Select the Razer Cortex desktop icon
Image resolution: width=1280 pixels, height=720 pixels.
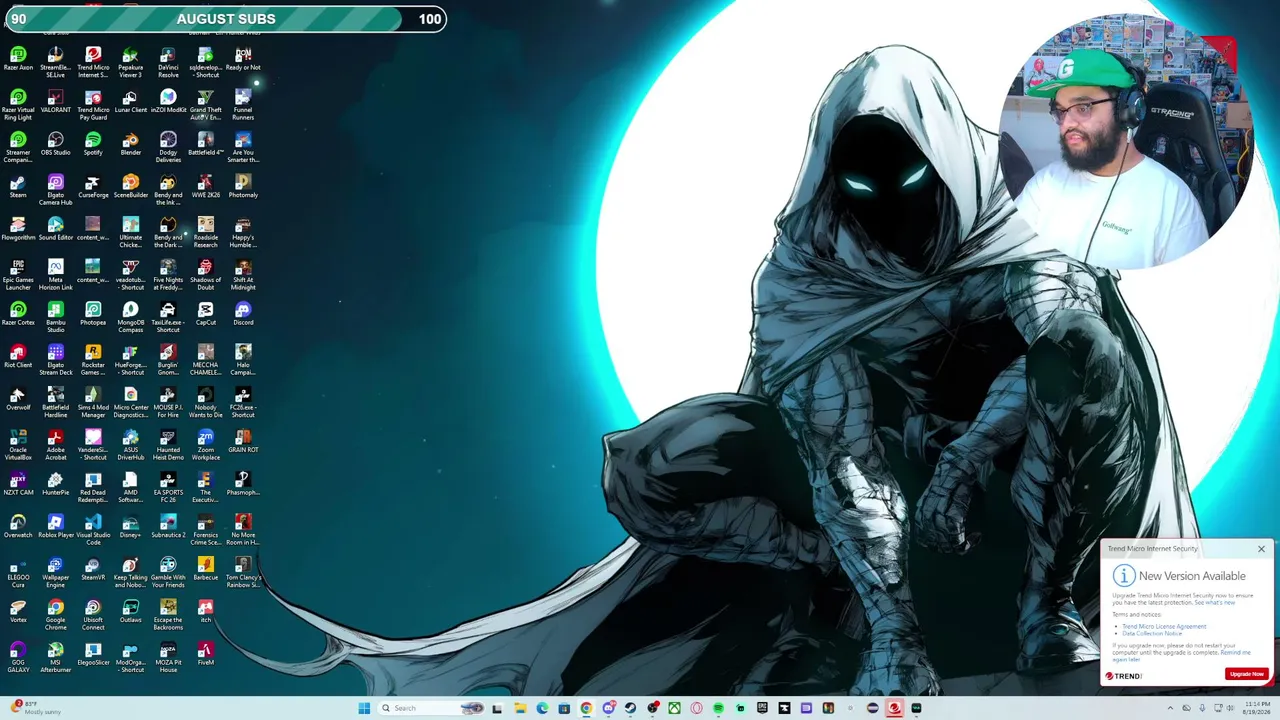(x=18, y=314)
